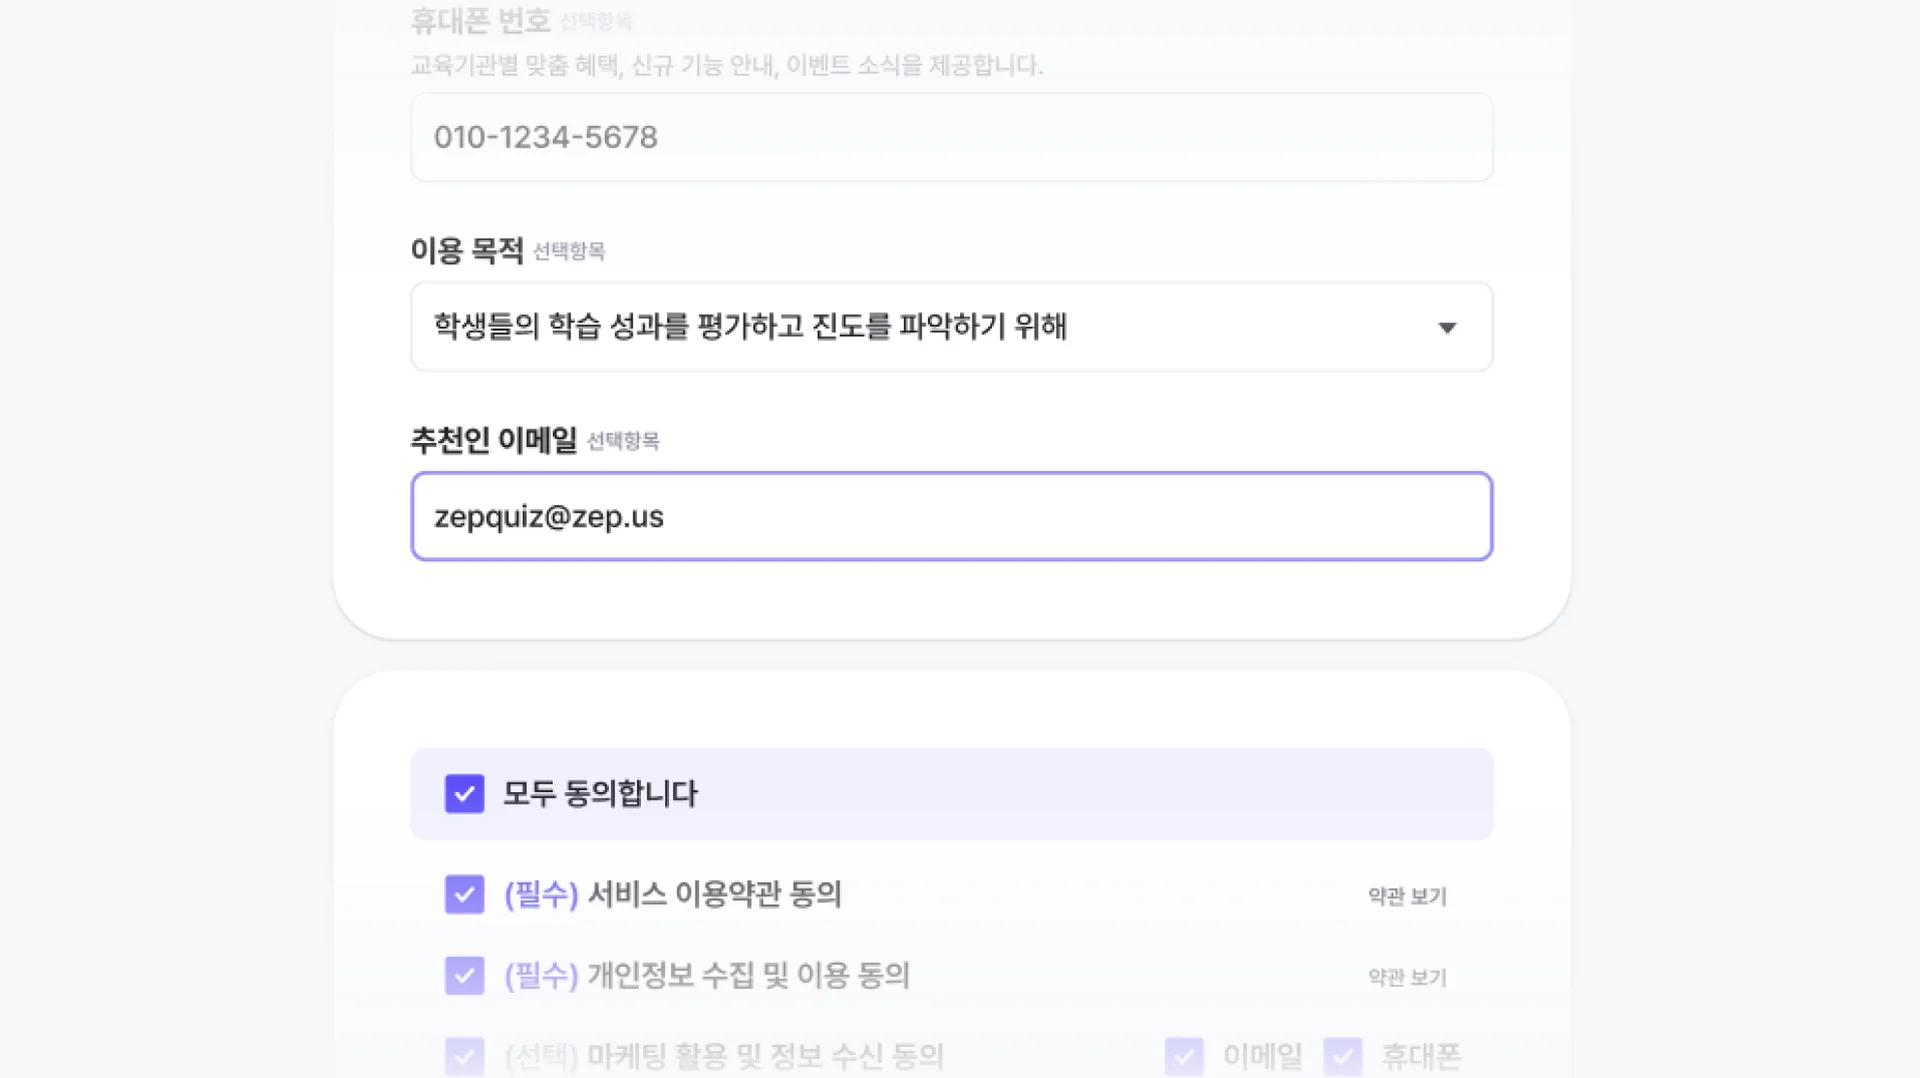Edit the referral email zepquiz@zep.us

tap(950, 517)
